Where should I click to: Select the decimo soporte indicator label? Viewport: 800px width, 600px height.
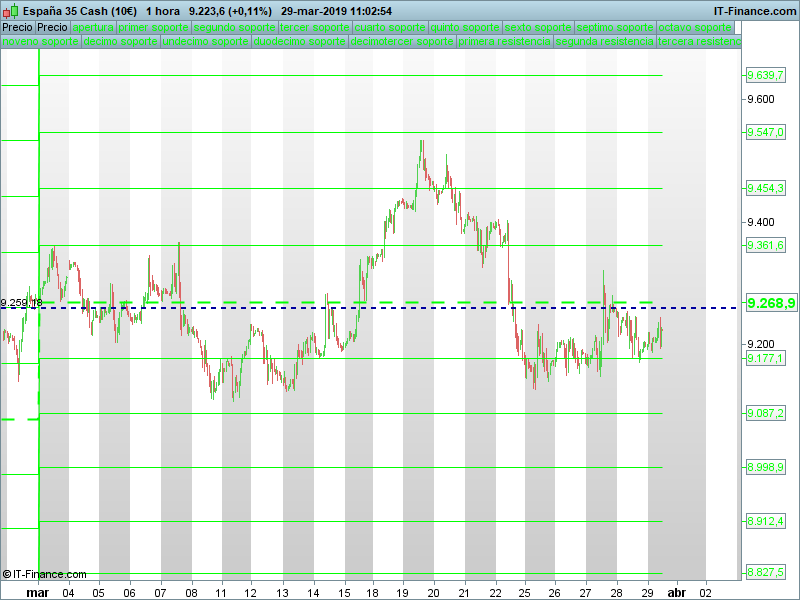(x=120, y=41)
